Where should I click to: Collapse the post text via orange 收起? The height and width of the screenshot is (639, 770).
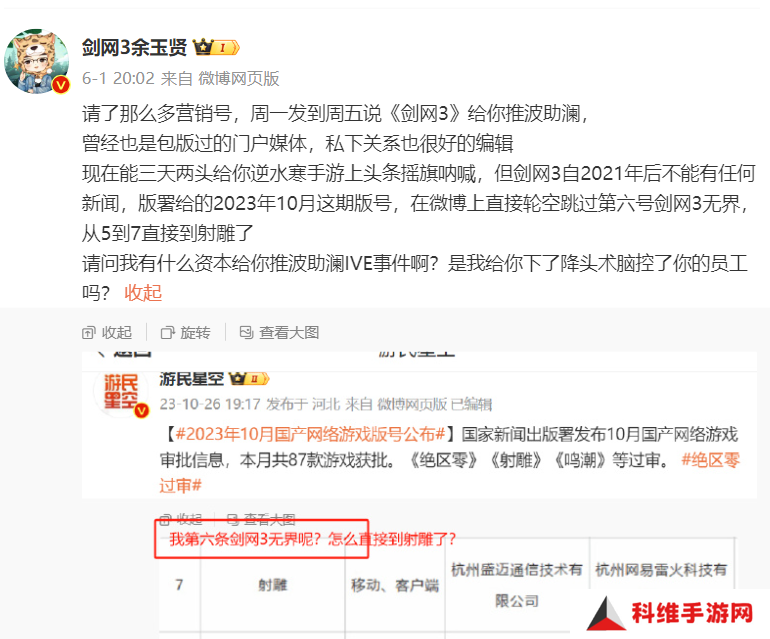pyautogui.click(x=143, y=293)
